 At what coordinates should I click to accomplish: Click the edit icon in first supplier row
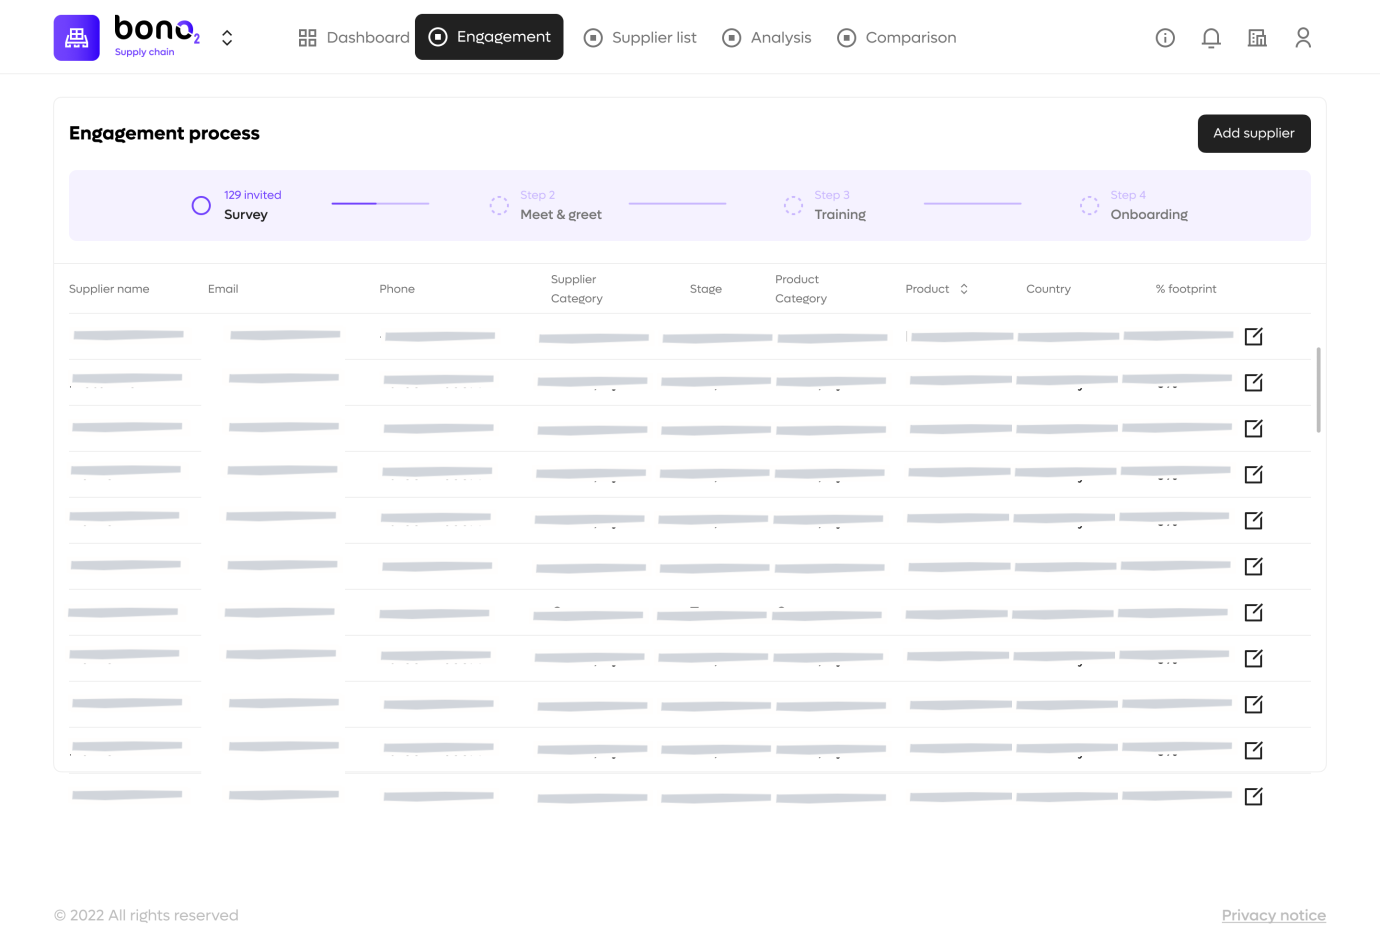(1253, 337)
